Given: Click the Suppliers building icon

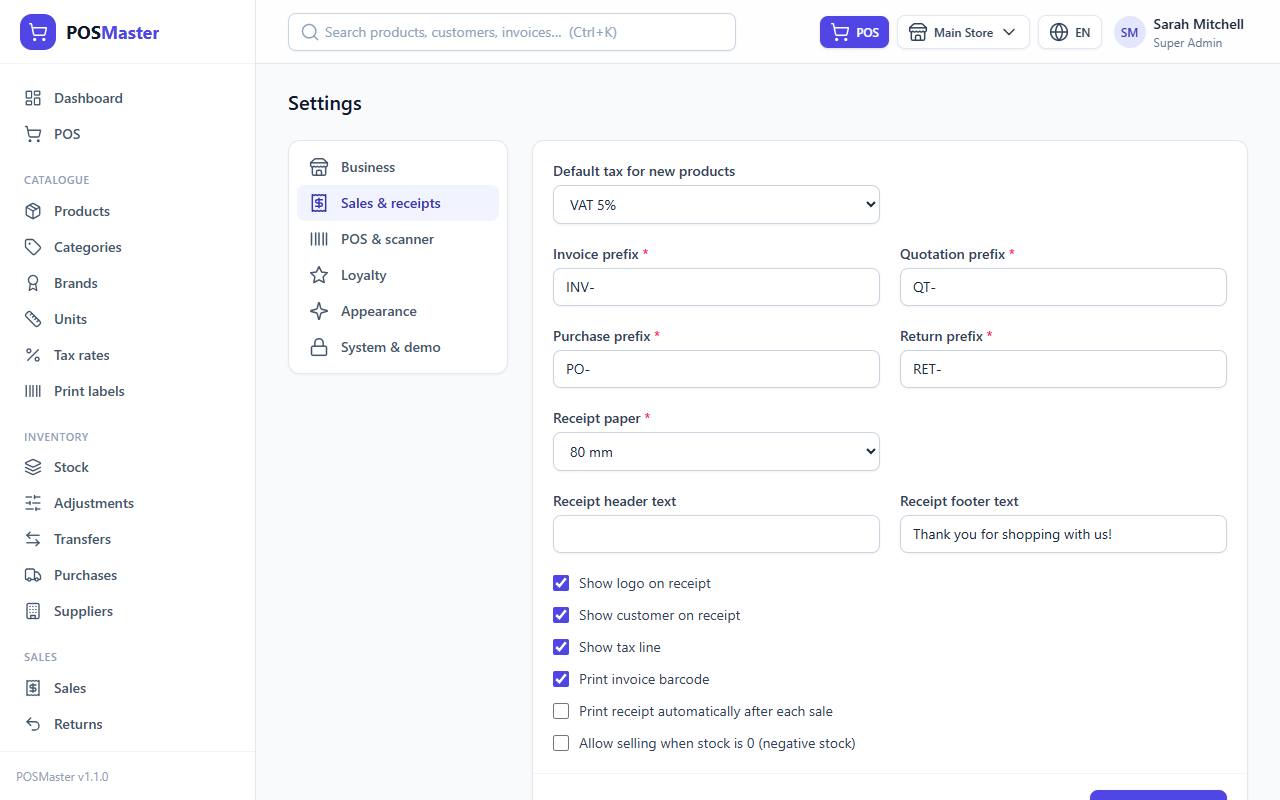Looking at the screenshot, I should (x=33, y=611).
